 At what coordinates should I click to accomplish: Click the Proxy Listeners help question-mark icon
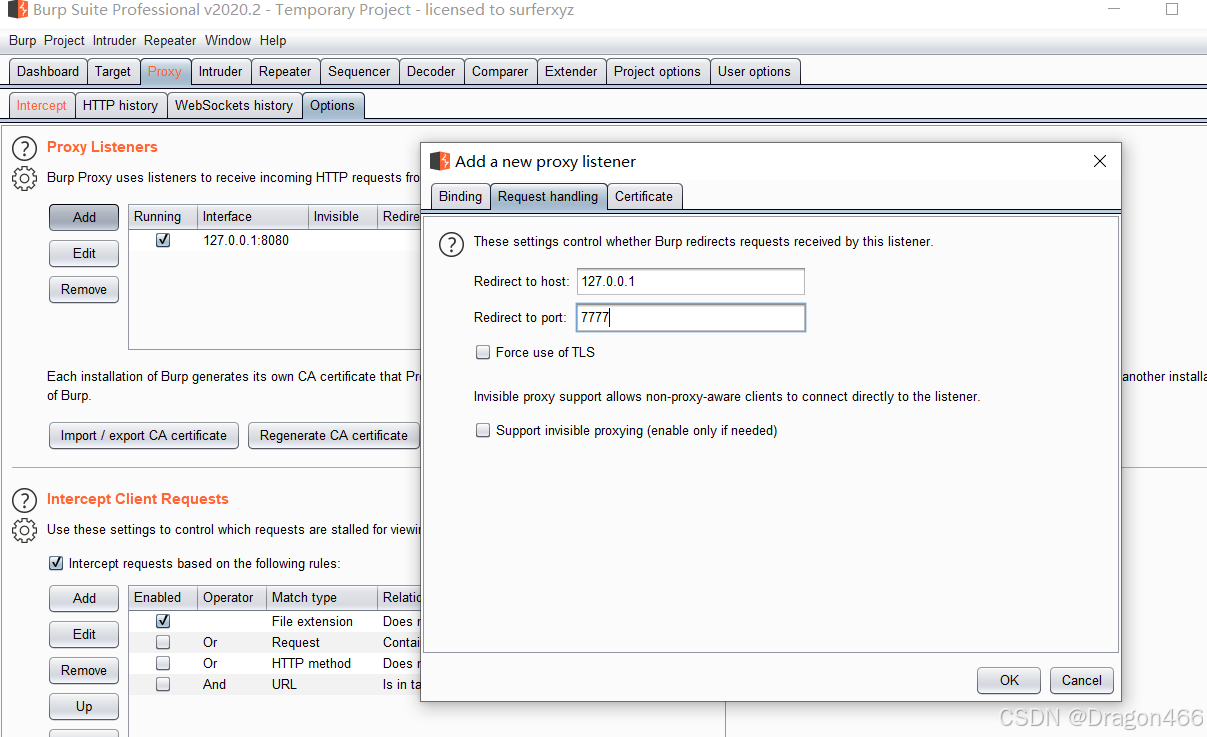pos(24,149)
